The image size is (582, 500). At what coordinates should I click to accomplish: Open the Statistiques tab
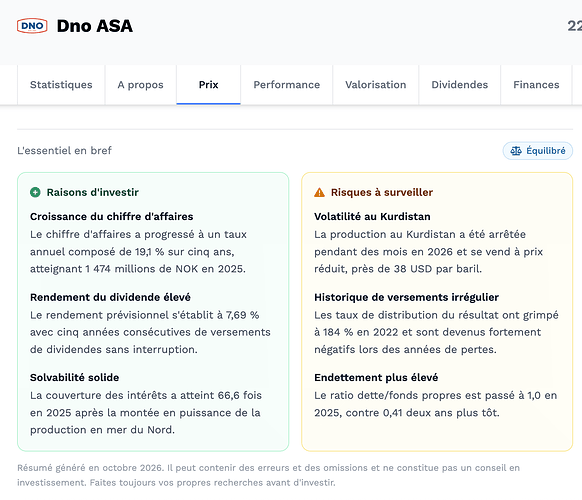(61, 85)
